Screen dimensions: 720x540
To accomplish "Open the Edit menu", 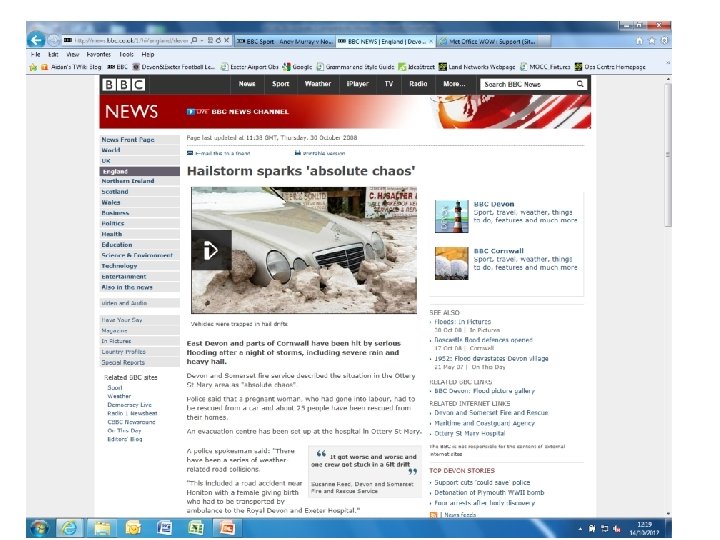I will [x=53, y=54].
